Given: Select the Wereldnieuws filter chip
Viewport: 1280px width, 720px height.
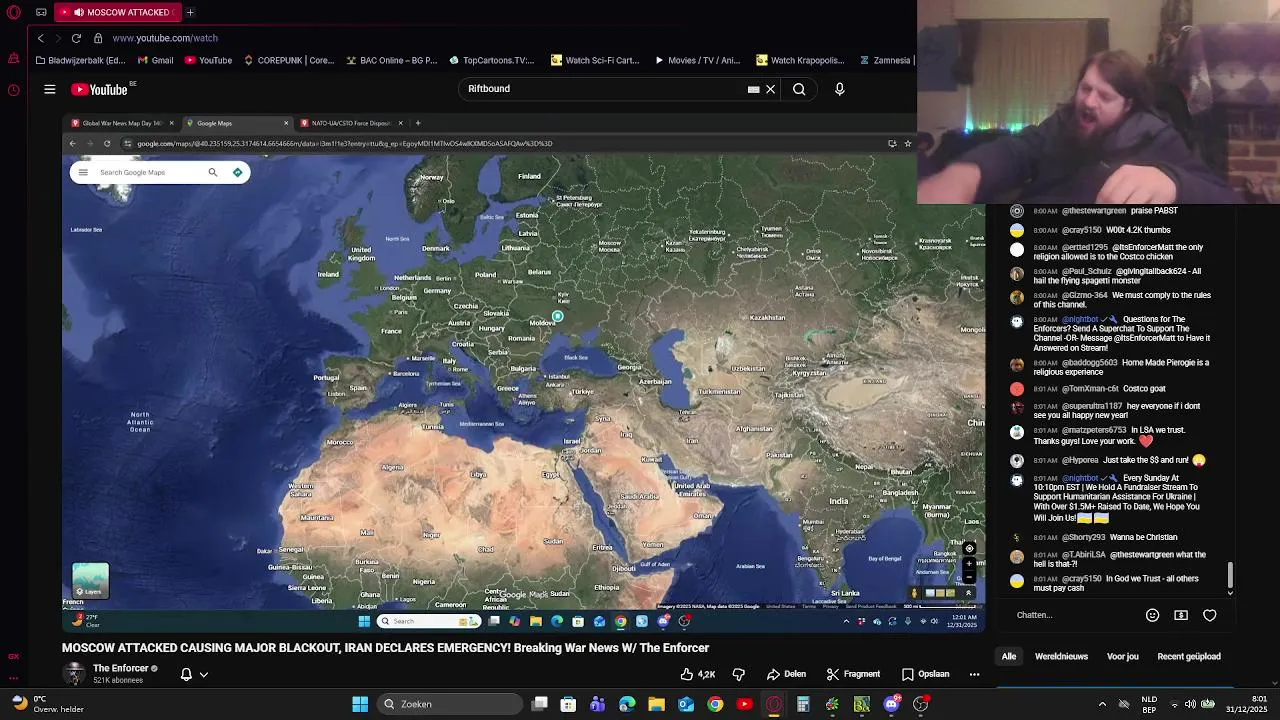Looking at the screenshot, I should point(1061,656).
